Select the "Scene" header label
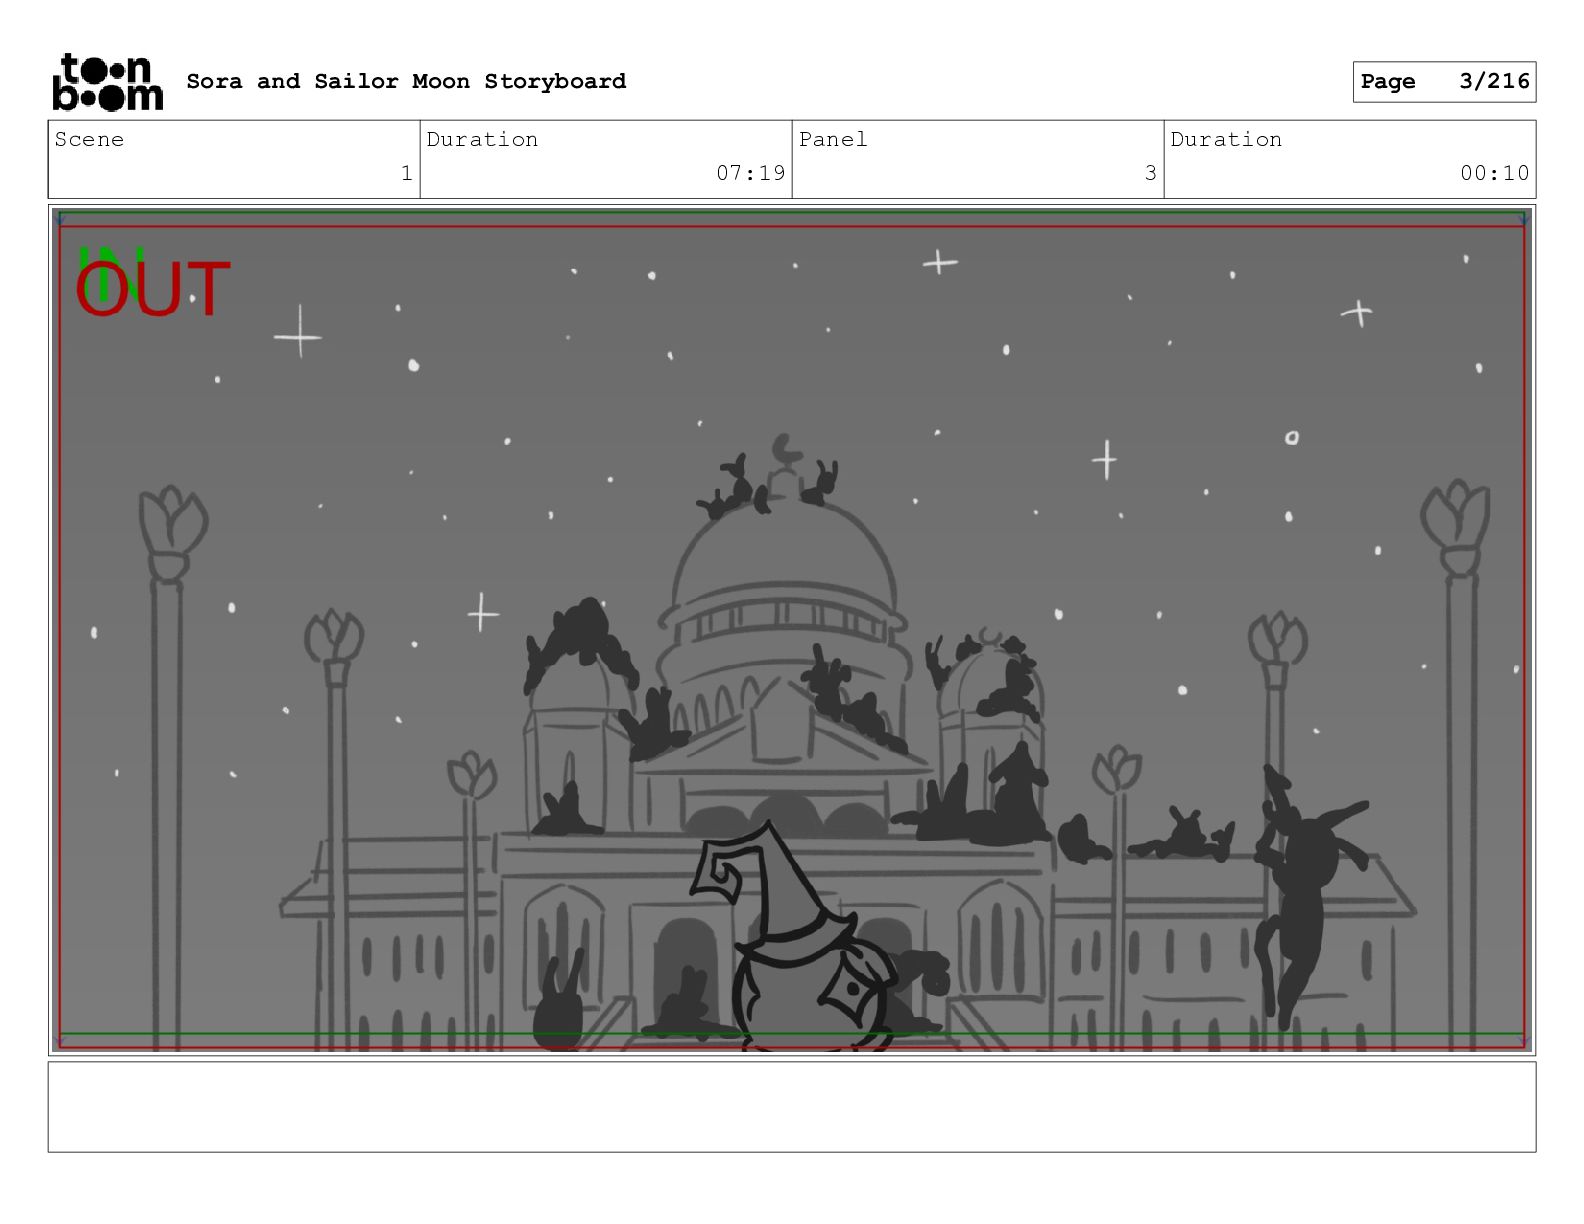 click(x=89, y=139)
